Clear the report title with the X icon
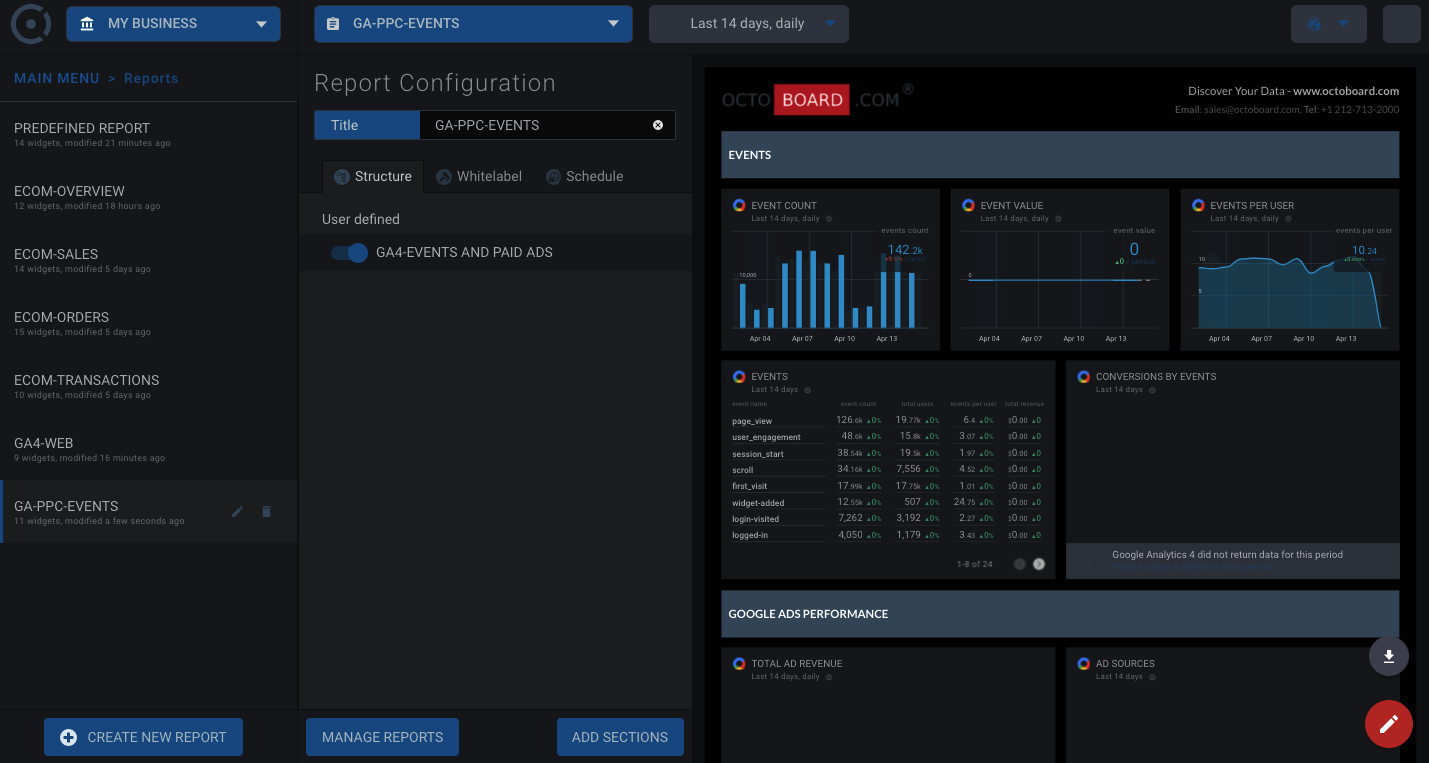Viewport: 1429px width, 763px height. tap(658, 125)
